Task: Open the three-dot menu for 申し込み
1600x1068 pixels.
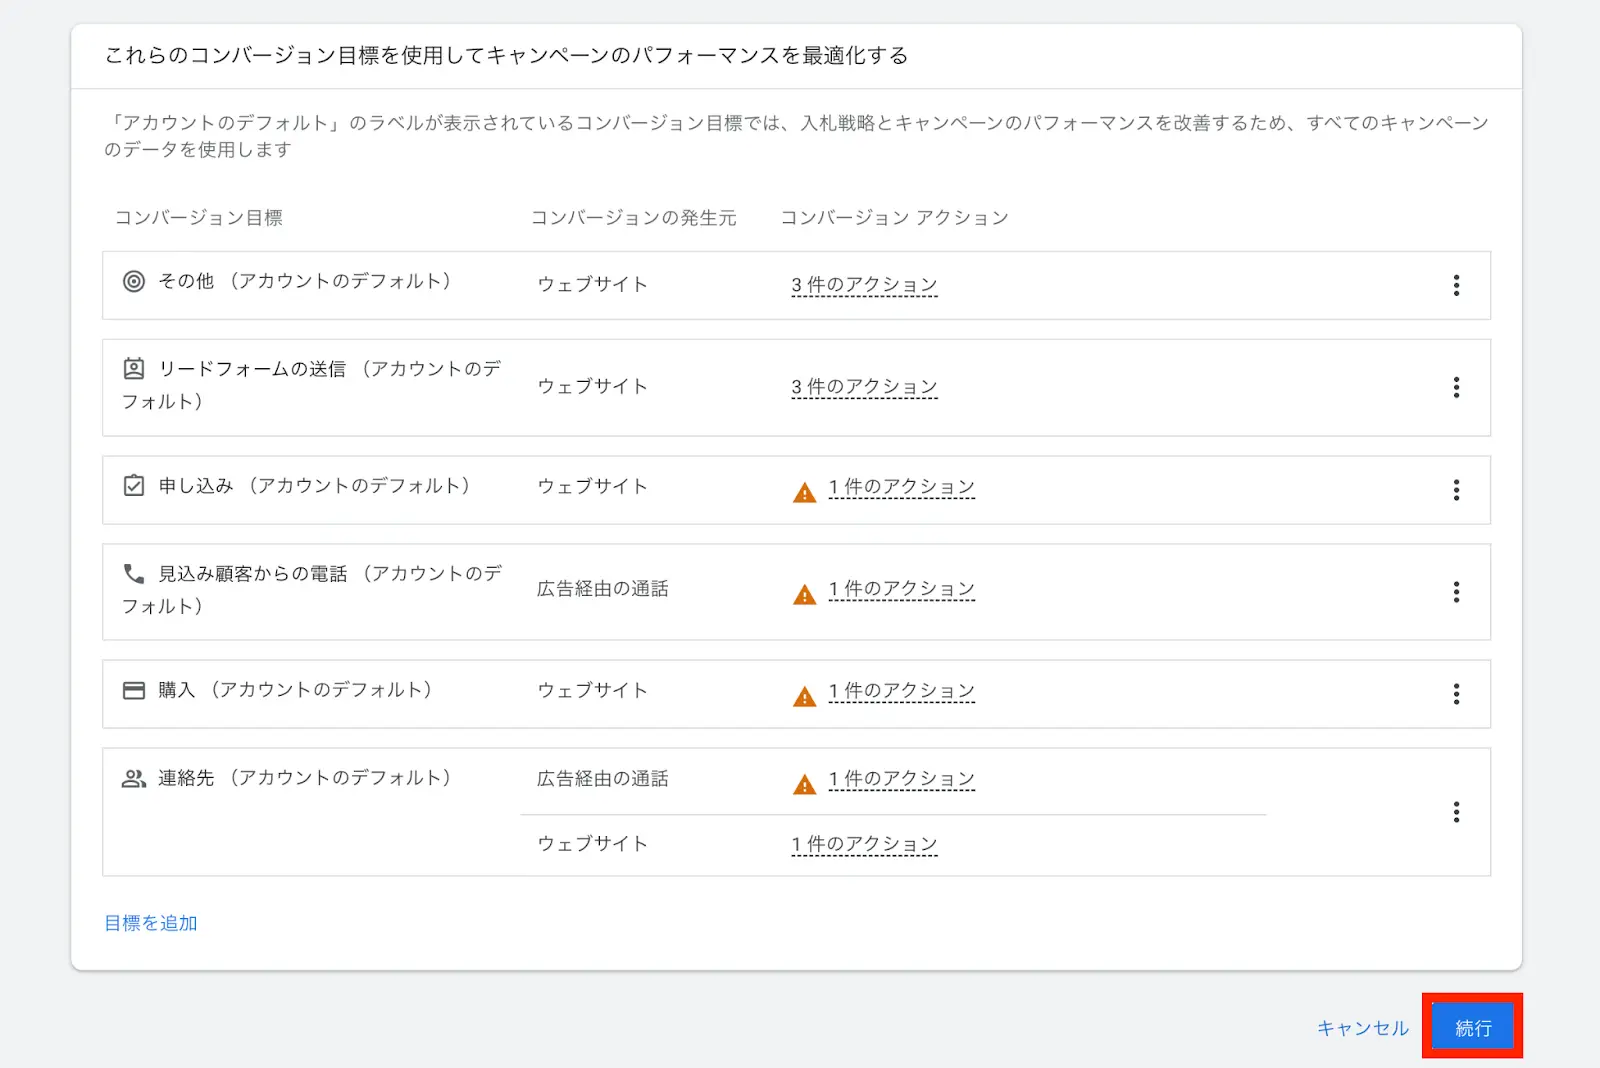Action: 1456,490
